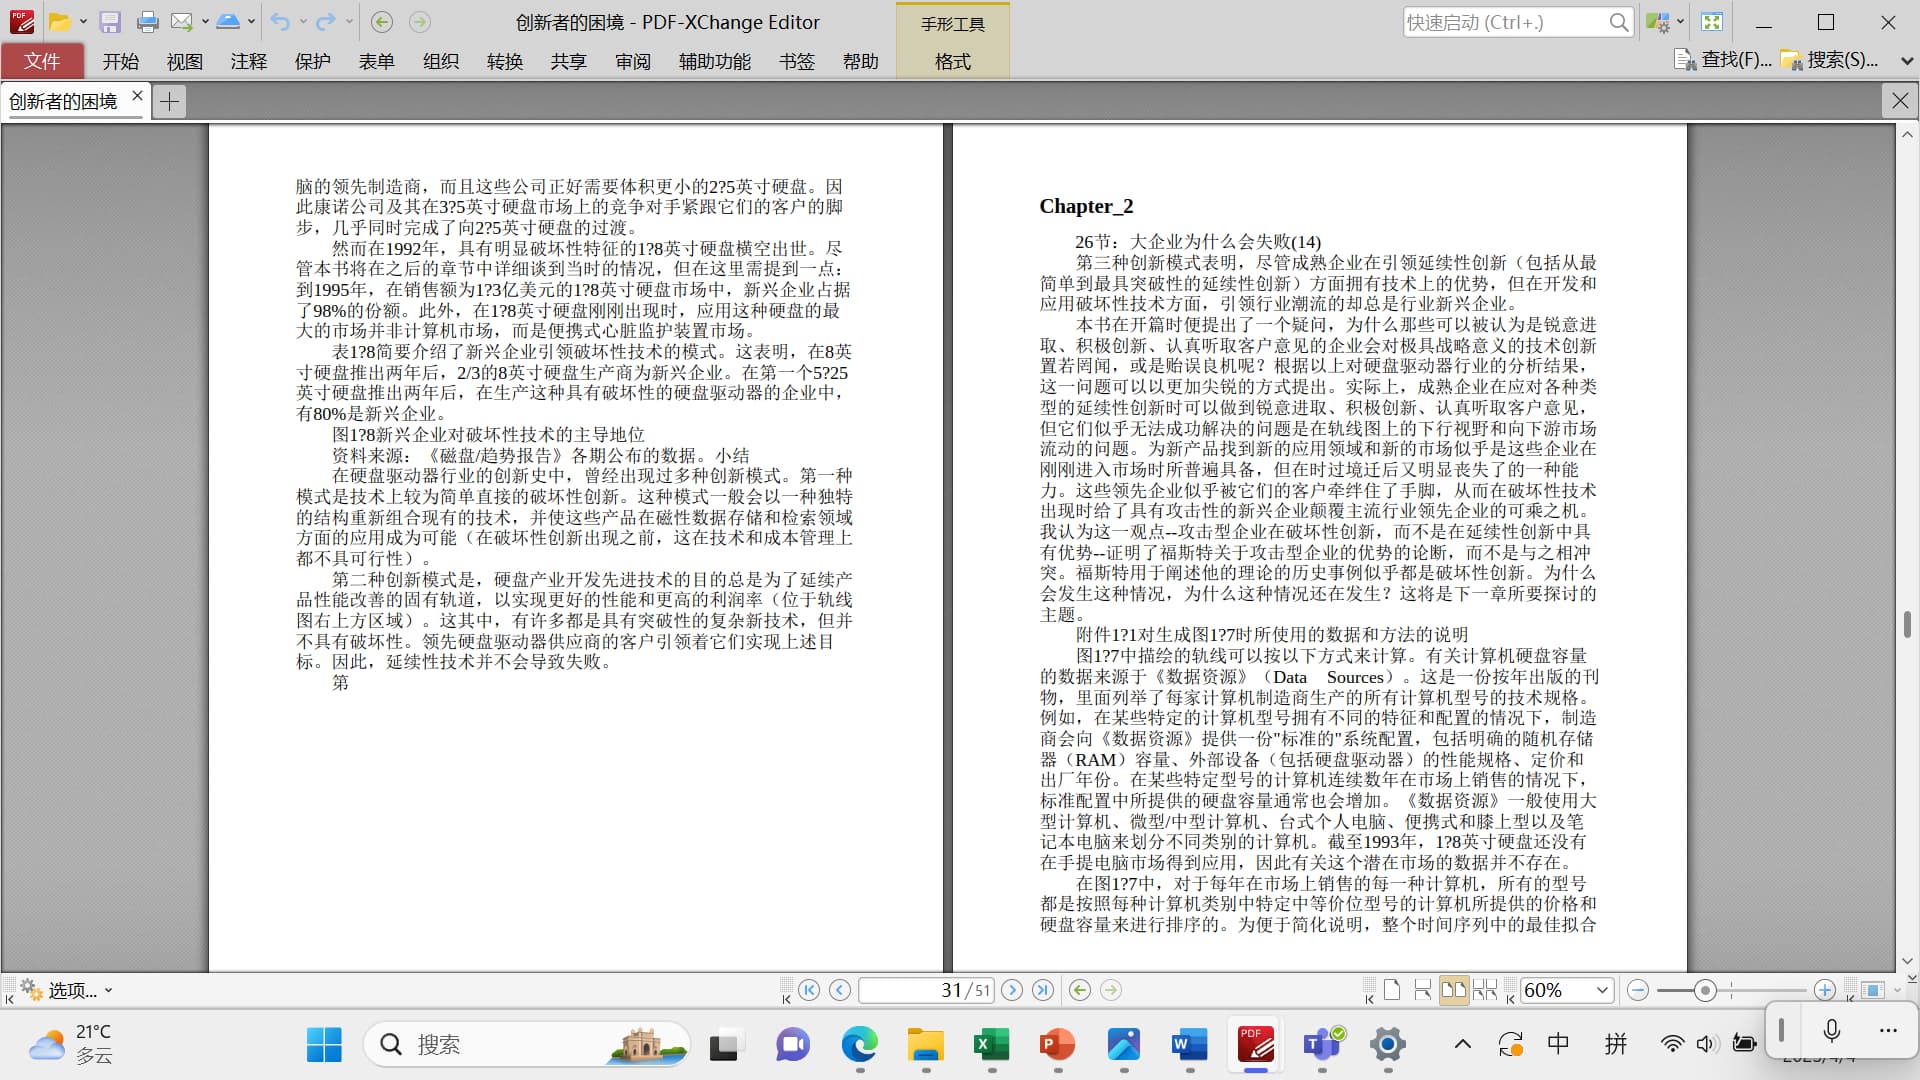The image size is (1920, 1080).
Task: Click the zoom in plus button
Action: 1824,990
